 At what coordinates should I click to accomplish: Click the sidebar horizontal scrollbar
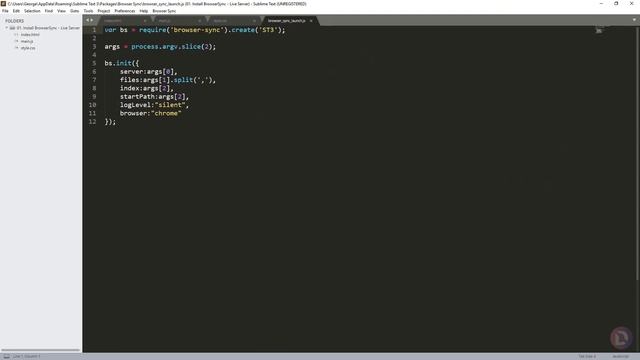(40, 350)
